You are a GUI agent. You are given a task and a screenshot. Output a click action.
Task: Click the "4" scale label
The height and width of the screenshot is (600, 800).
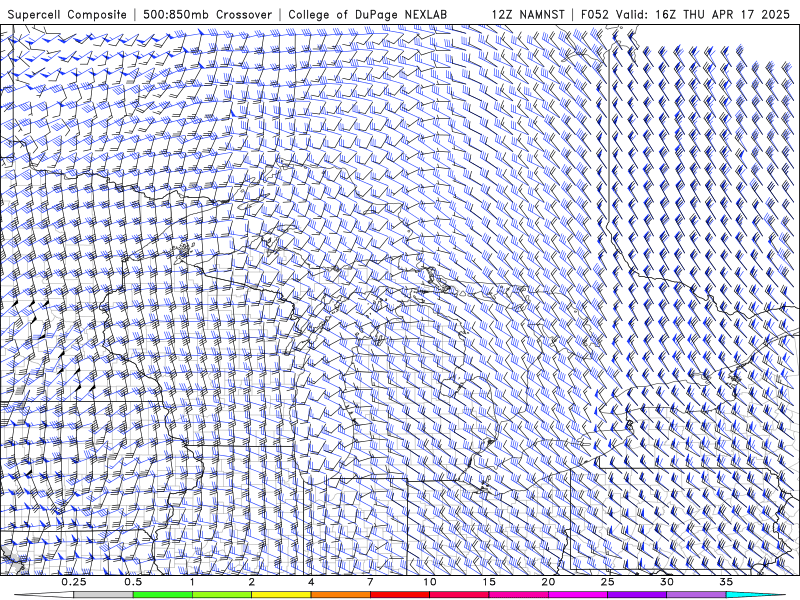click(311, 582)
